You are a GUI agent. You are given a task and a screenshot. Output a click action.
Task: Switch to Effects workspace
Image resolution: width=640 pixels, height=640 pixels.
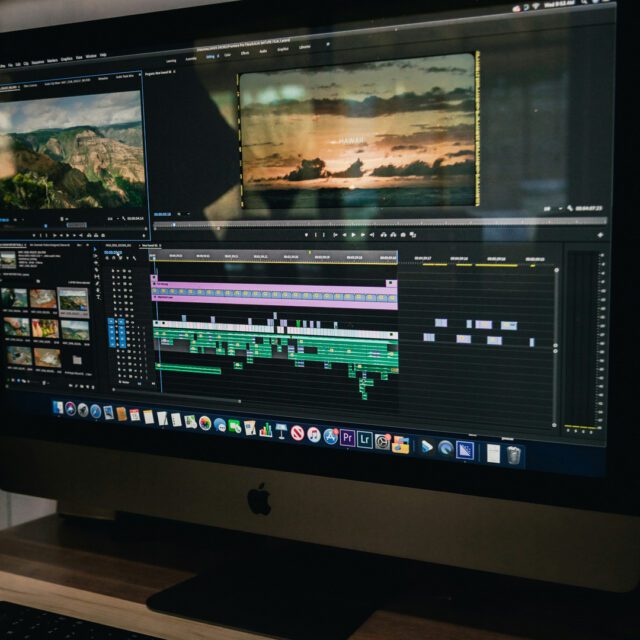[245, 53]
